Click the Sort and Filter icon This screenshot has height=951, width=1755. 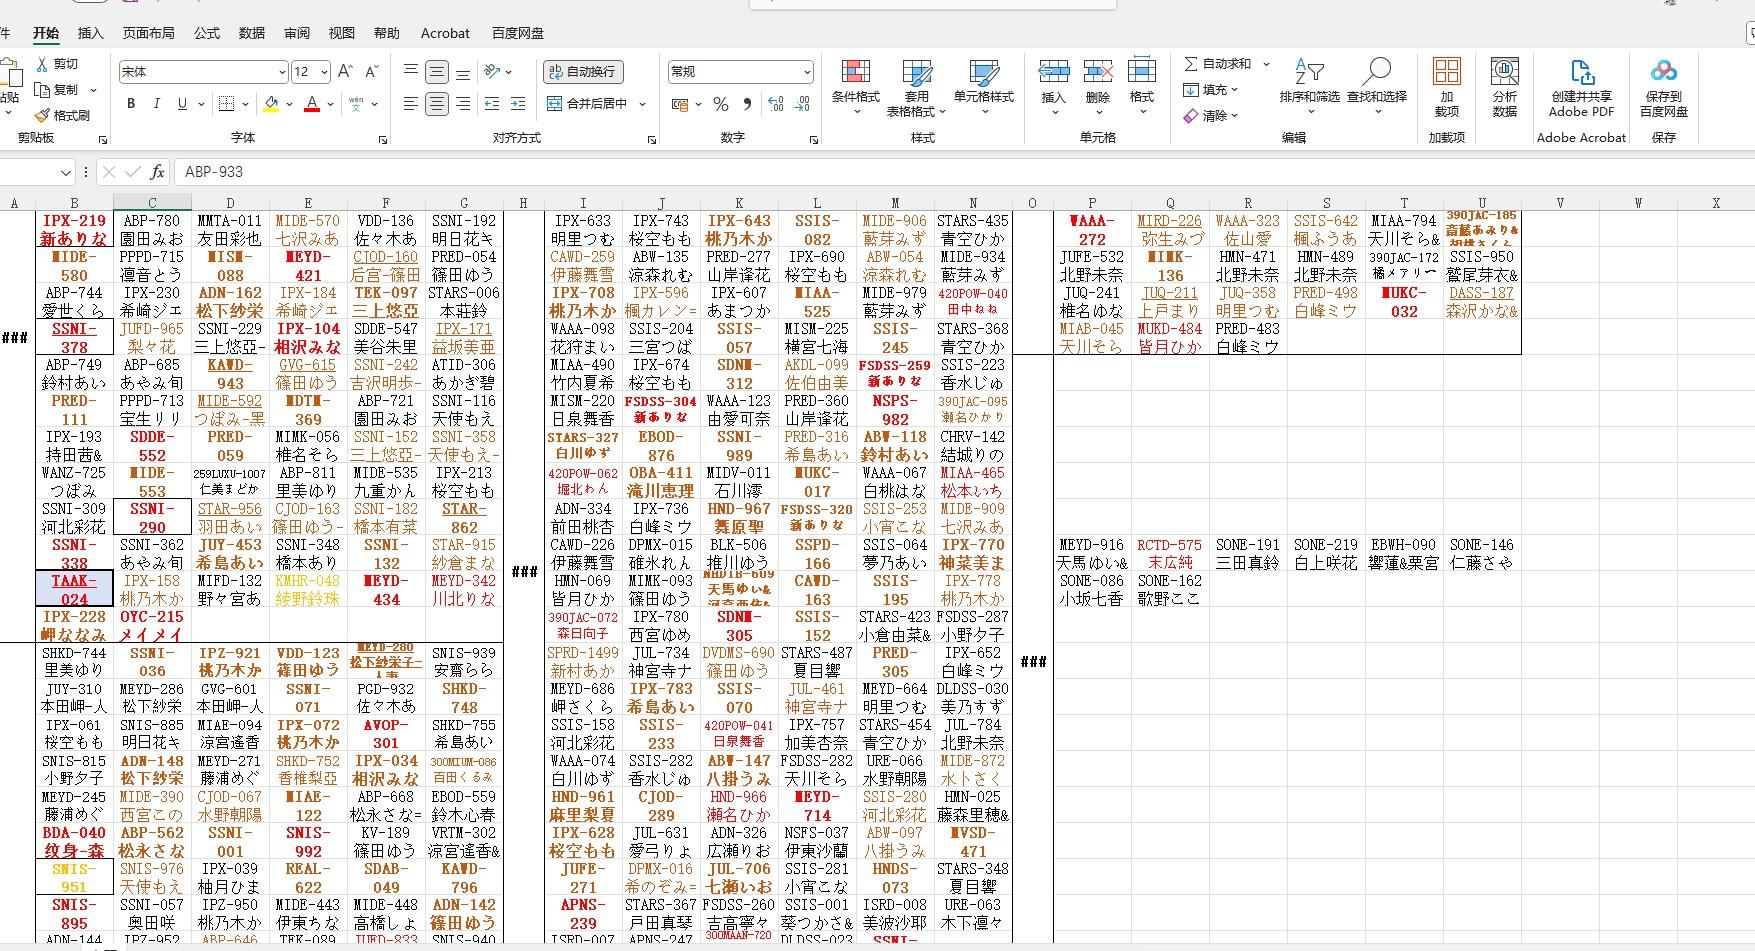(1309, 73)
